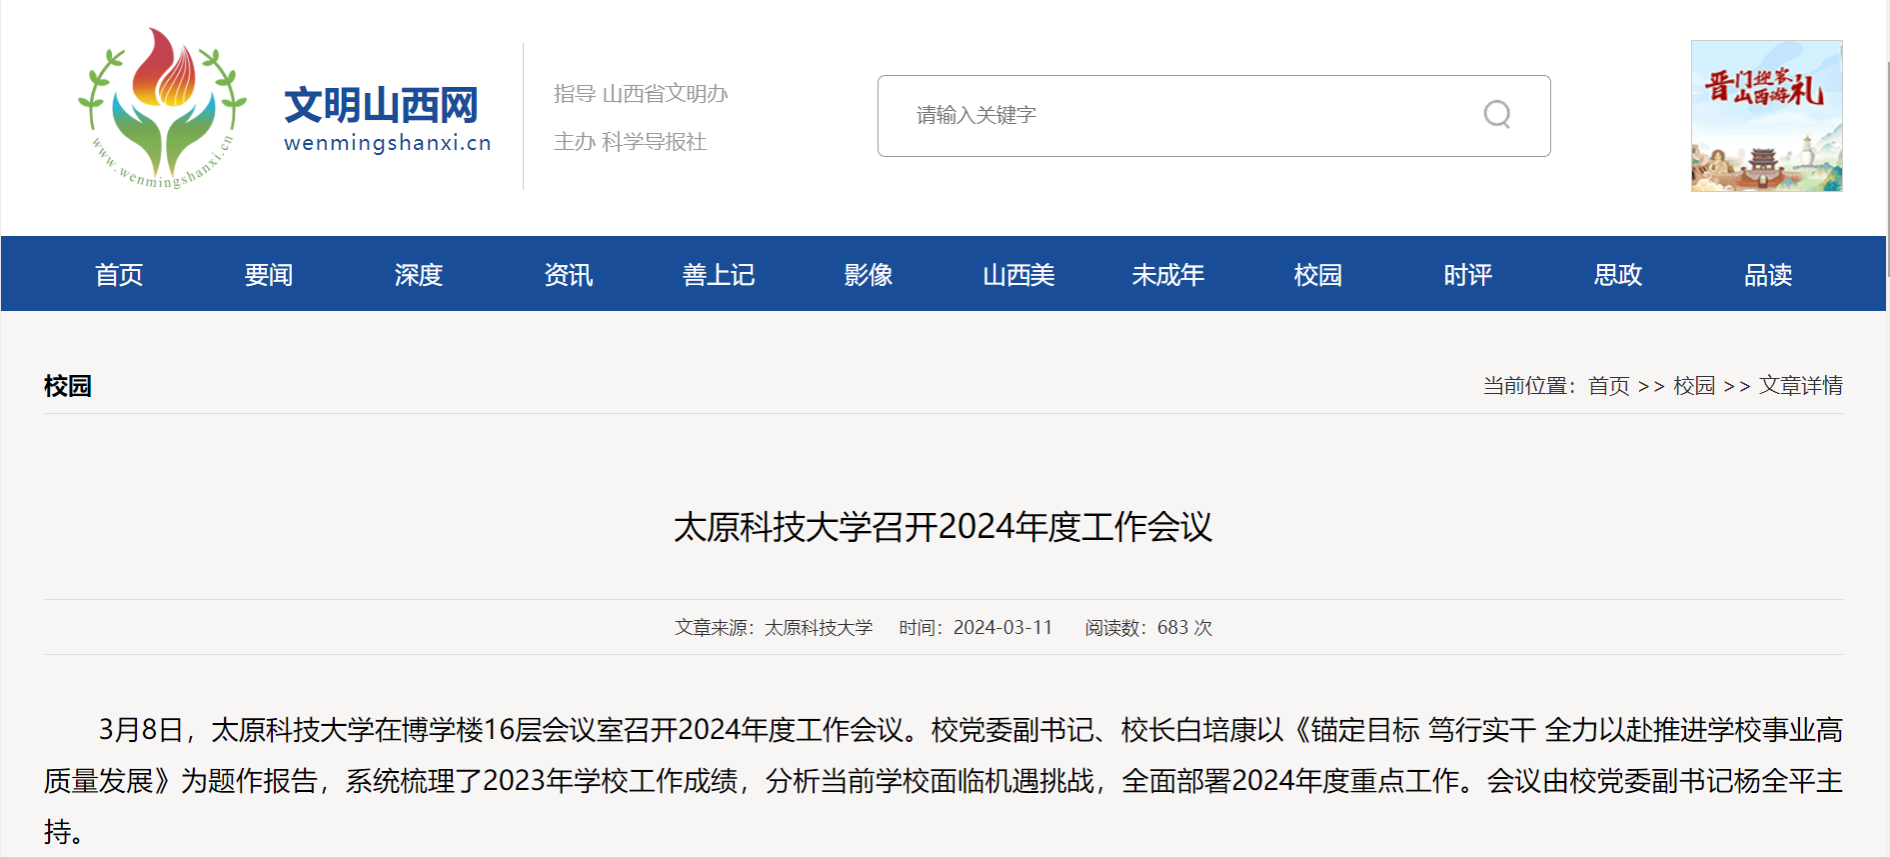Click 校园 in the blue navigation bar

1318,275
